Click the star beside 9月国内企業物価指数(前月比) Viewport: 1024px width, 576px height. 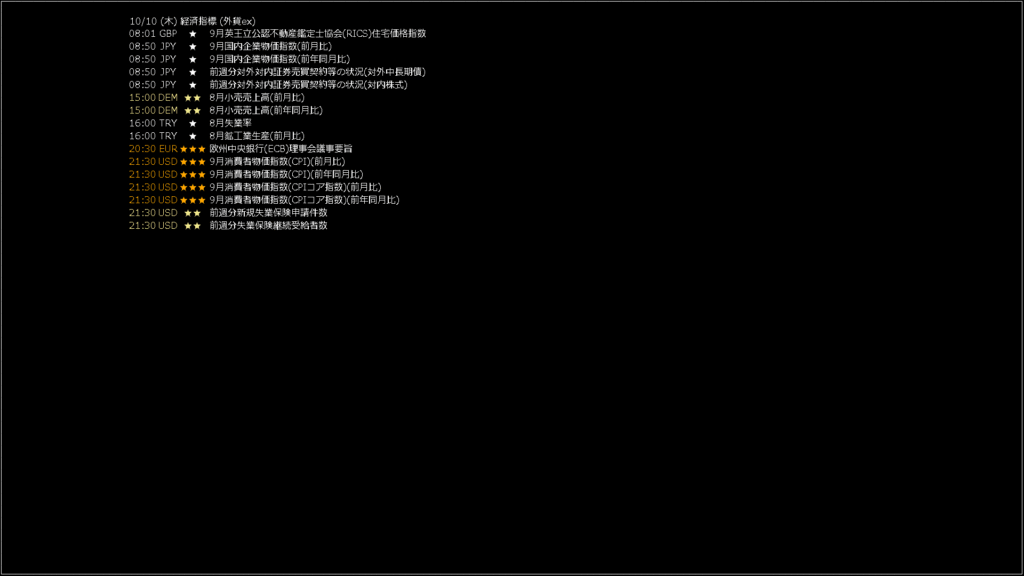pos(193,47)
